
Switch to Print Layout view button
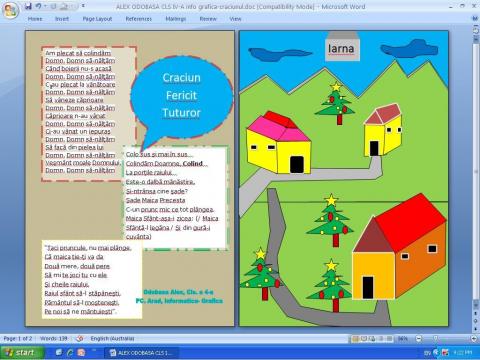tap(355, 339)
